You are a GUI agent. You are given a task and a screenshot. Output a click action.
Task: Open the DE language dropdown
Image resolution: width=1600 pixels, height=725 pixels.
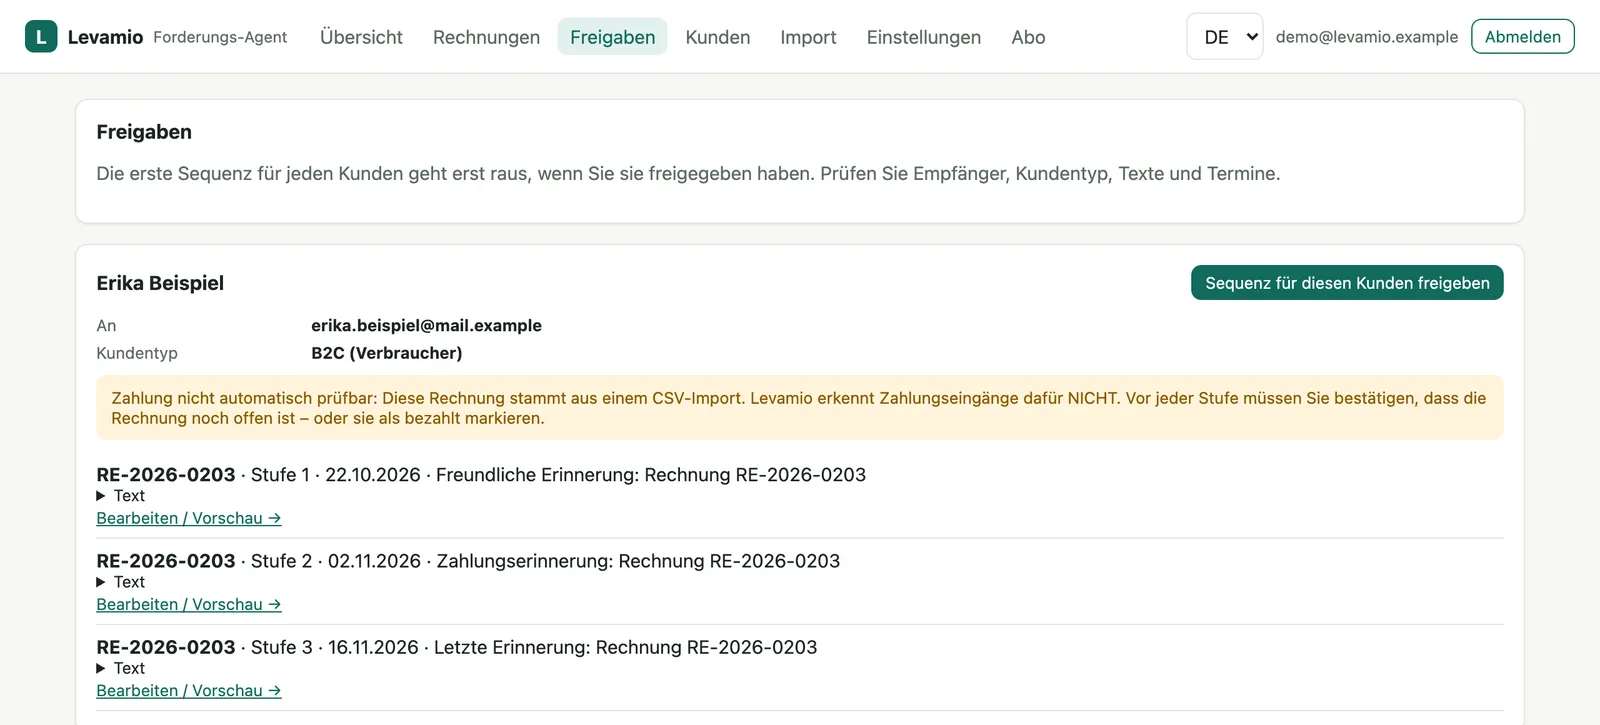click(1225, 37)
